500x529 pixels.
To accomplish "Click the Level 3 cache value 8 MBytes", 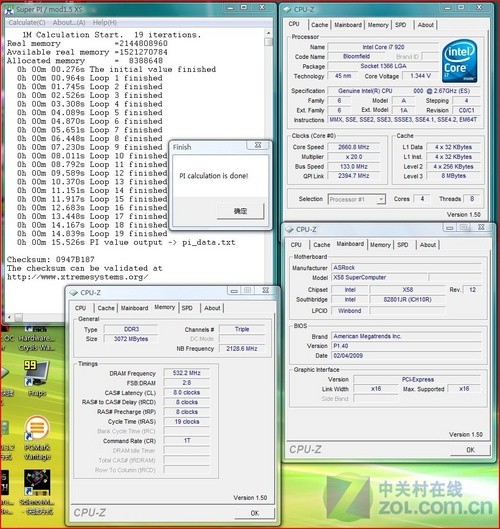I will [x=453, y=176].
